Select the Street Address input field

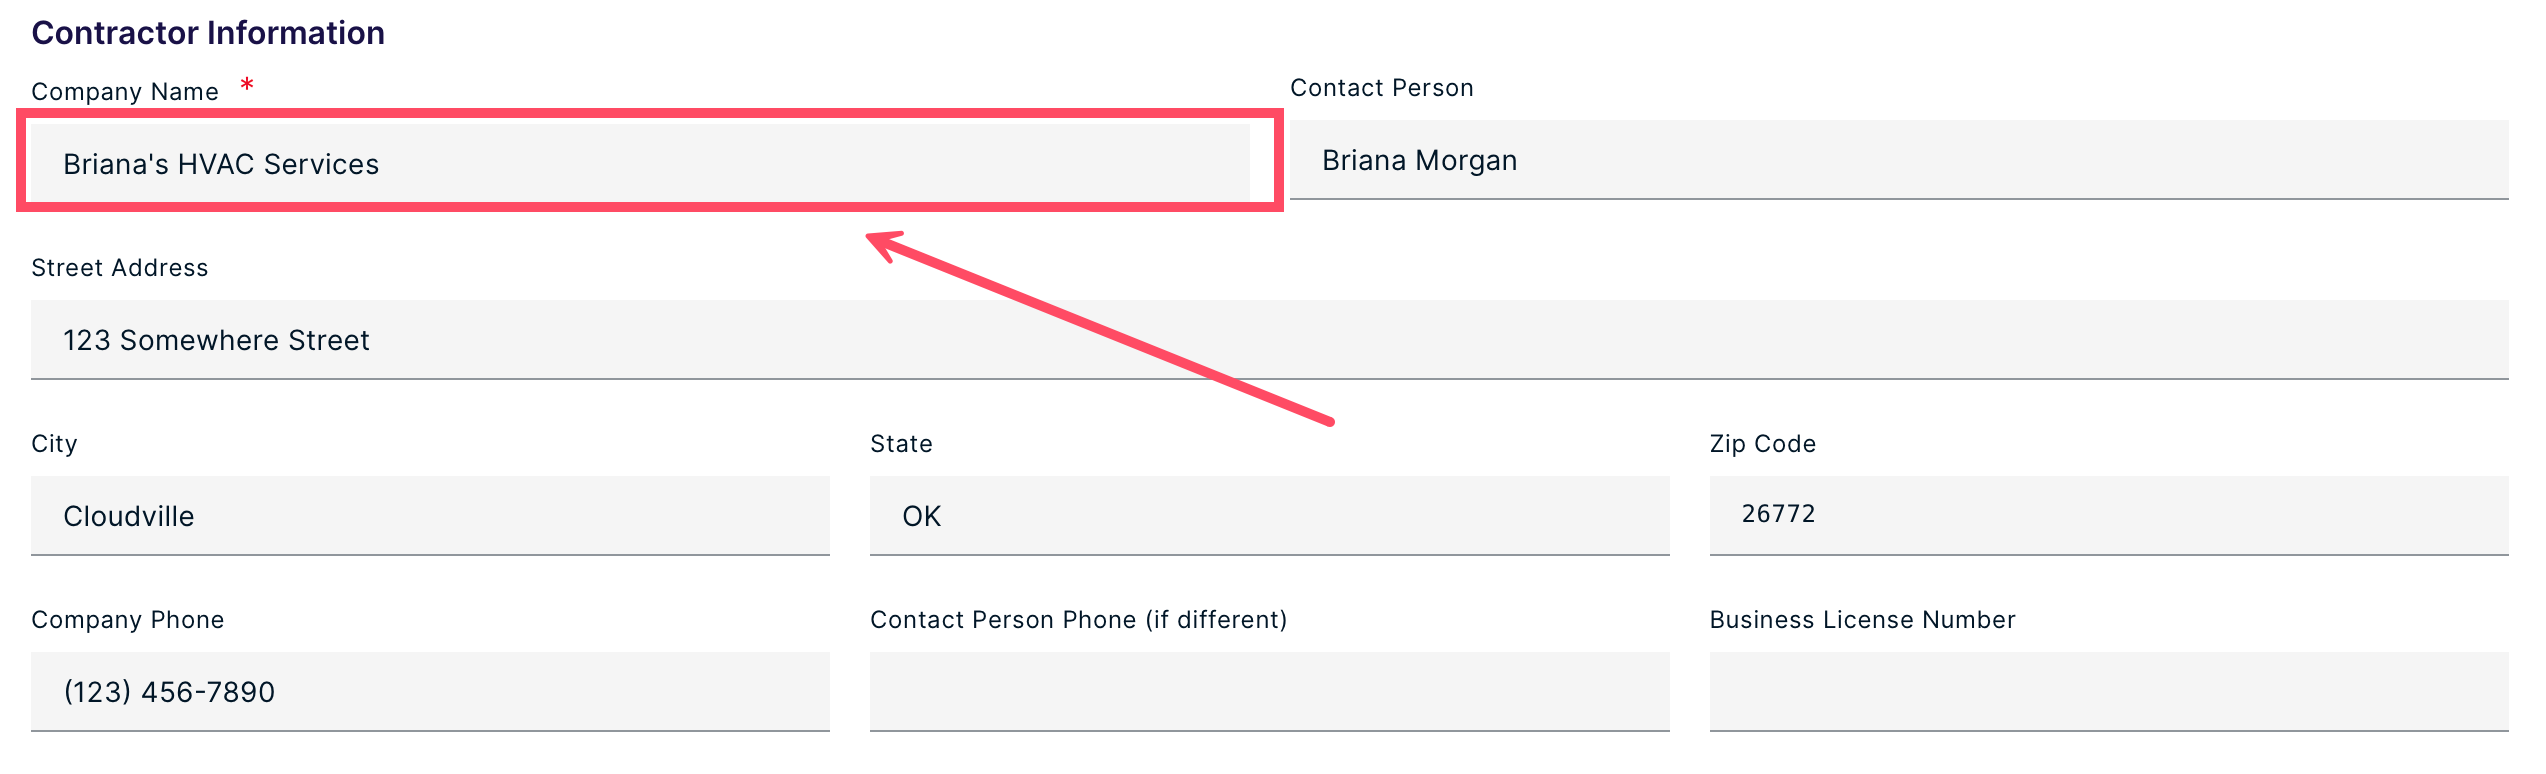(1270, 340)
